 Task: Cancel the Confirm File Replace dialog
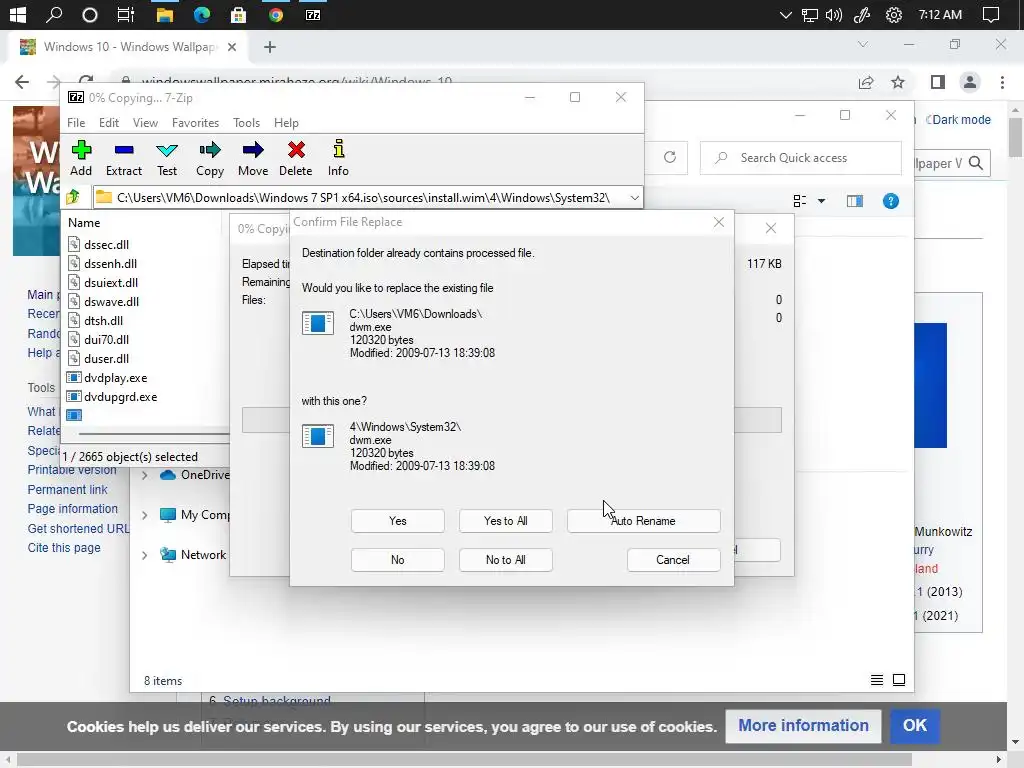tap(673, 560)
